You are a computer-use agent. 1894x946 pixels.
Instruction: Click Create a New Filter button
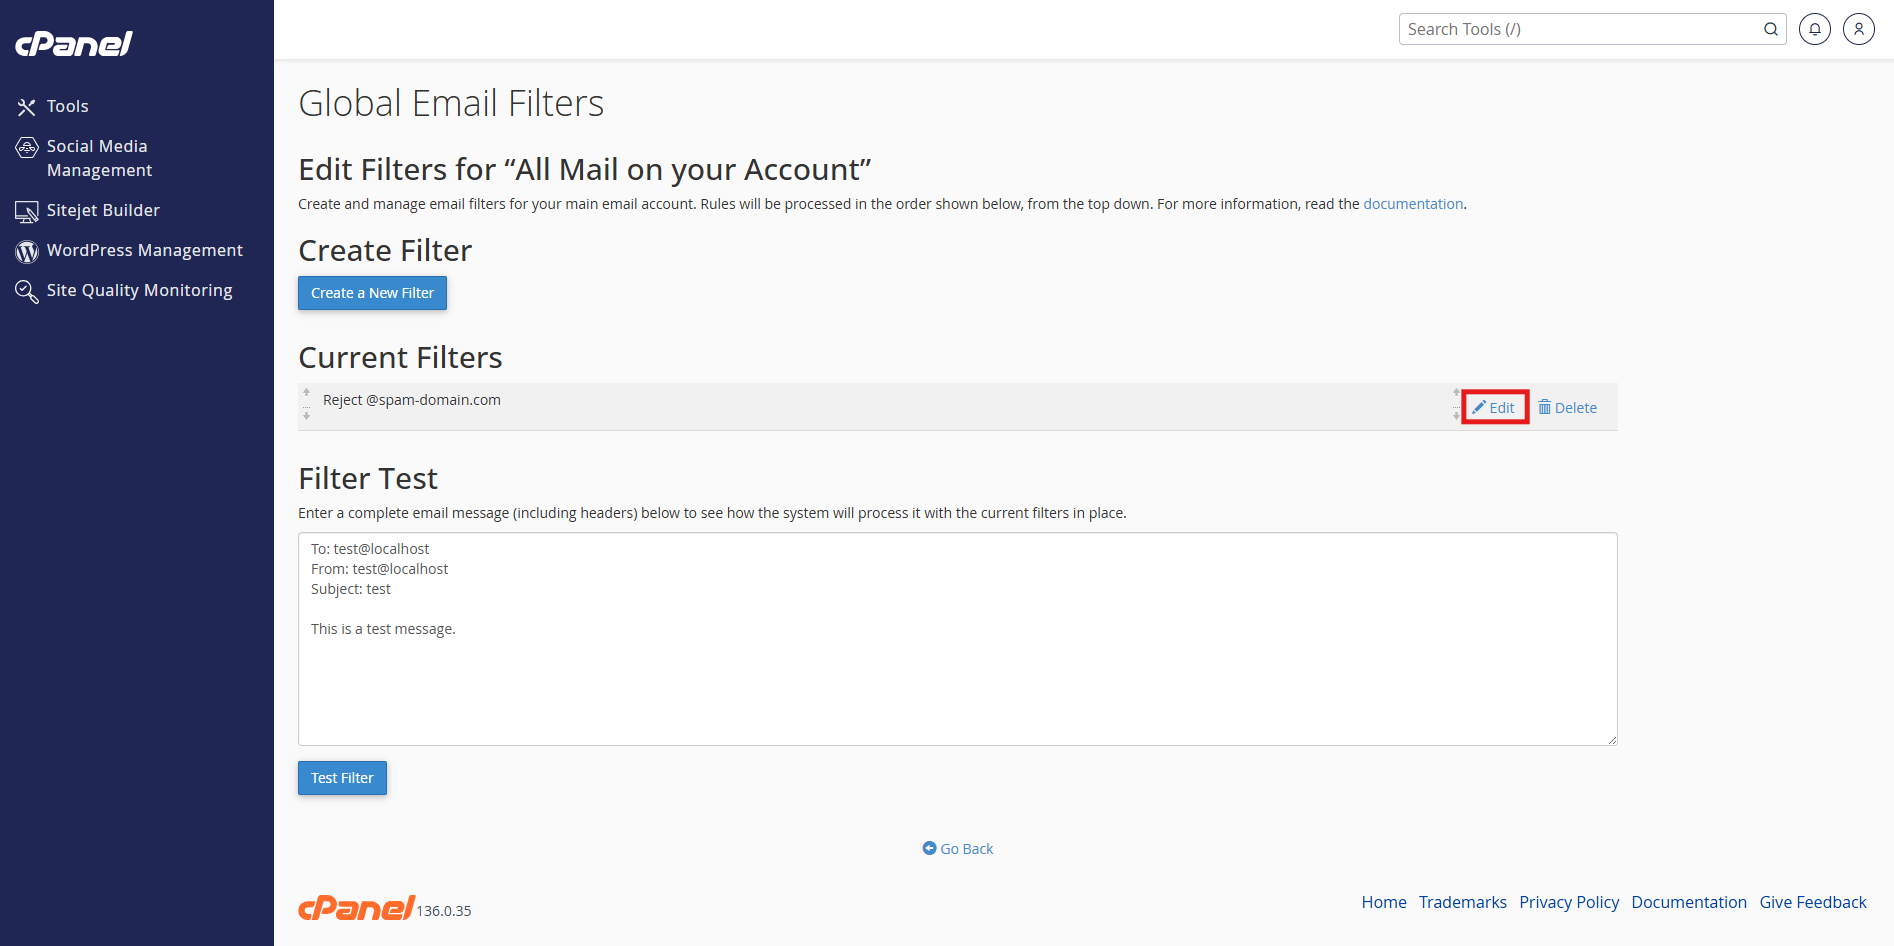click(372, 293)
